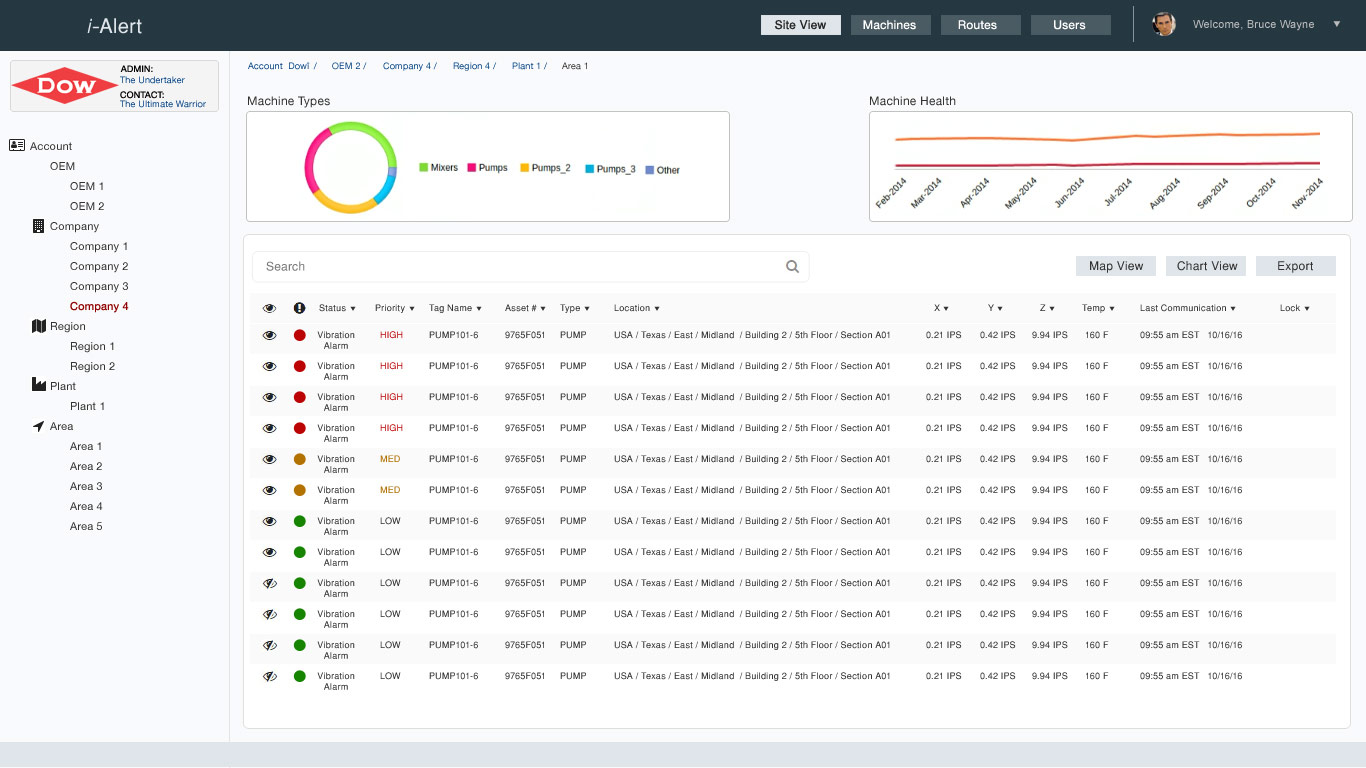Switch to the Machines tab
1366x768 pixels.
(x=889, y=25)
